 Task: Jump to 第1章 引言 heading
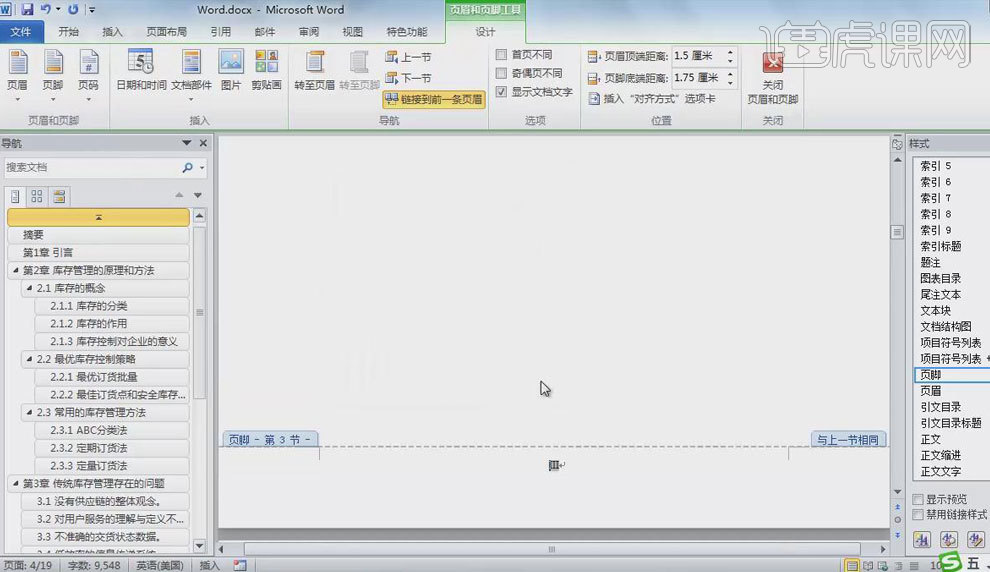[98, 253]
